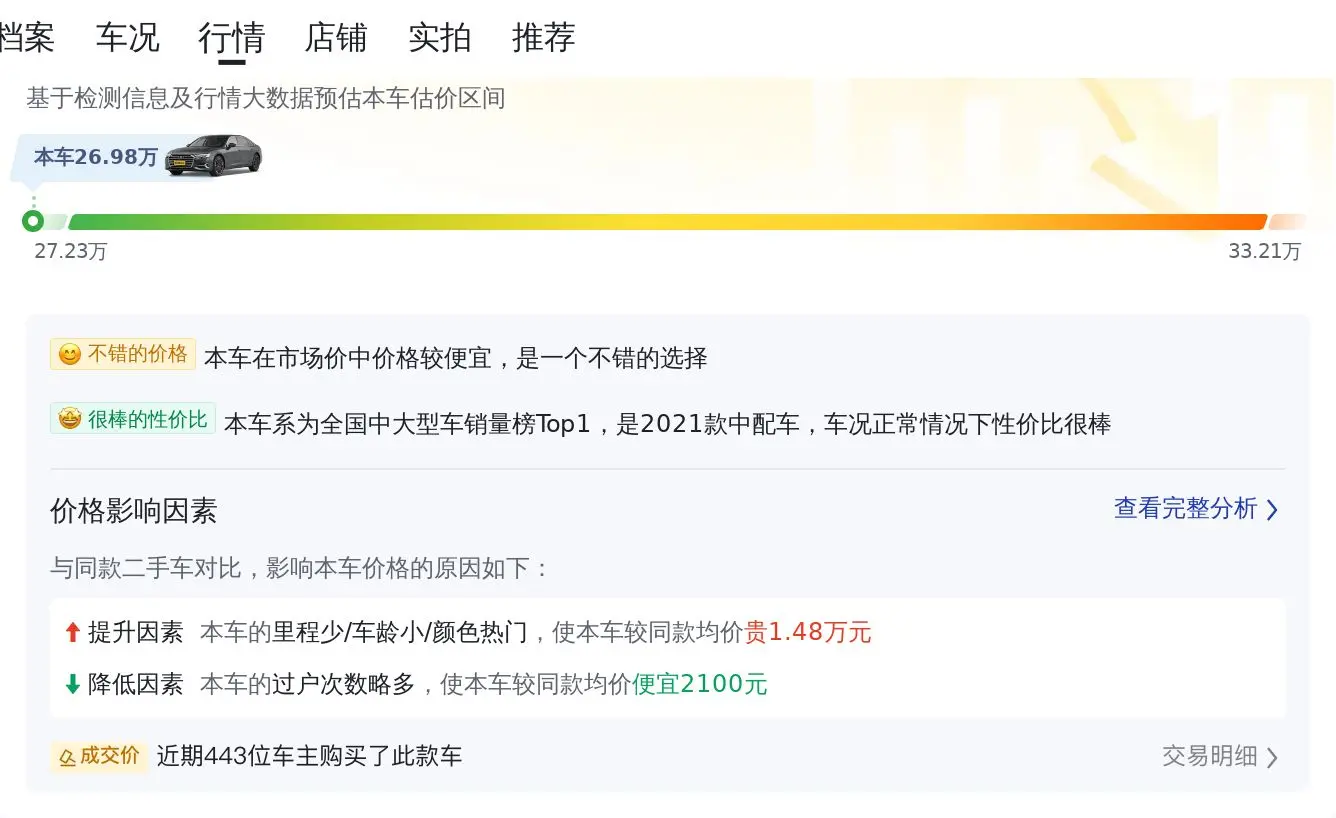Click the car thumbnail beside 本车26.98万

click(214, 155)
